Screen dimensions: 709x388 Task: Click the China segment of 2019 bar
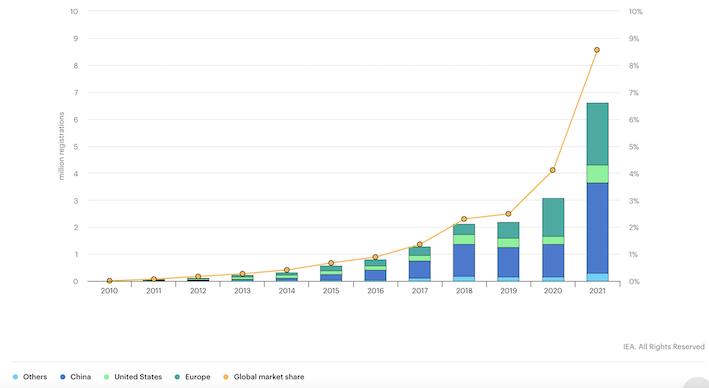[x=509, y=262]
